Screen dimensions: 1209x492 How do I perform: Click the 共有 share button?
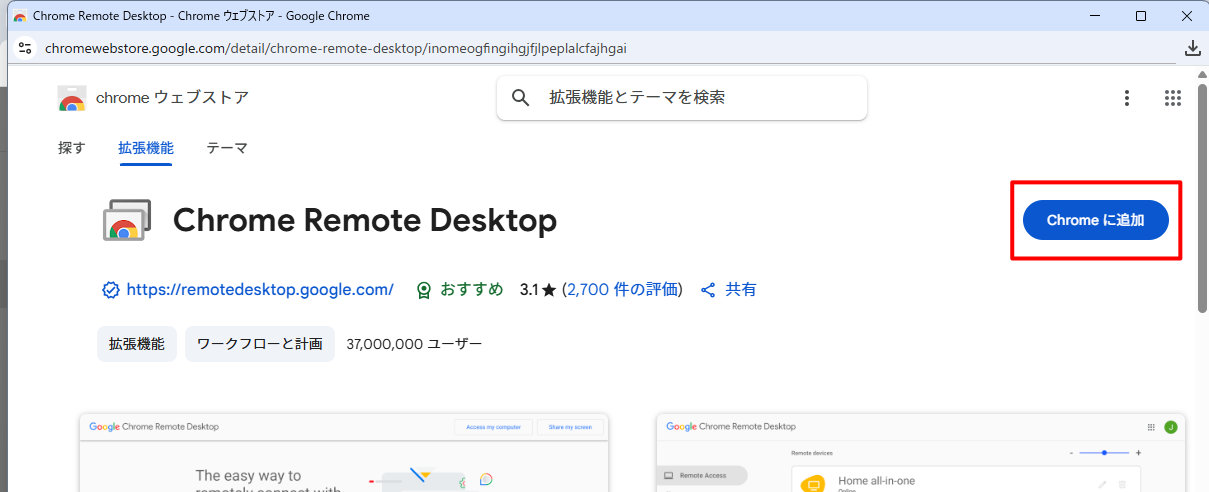[x=729, y=290]
